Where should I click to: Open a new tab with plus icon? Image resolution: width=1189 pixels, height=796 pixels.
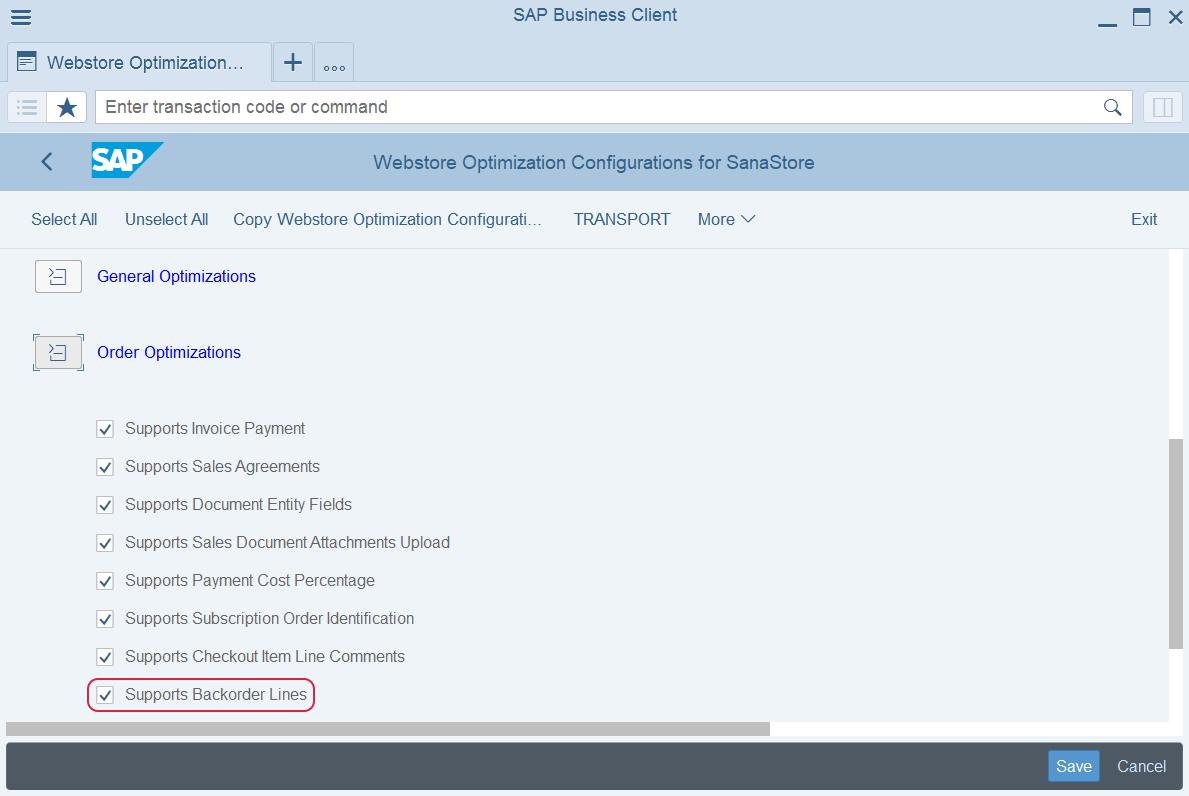click(x=293, y=62)
